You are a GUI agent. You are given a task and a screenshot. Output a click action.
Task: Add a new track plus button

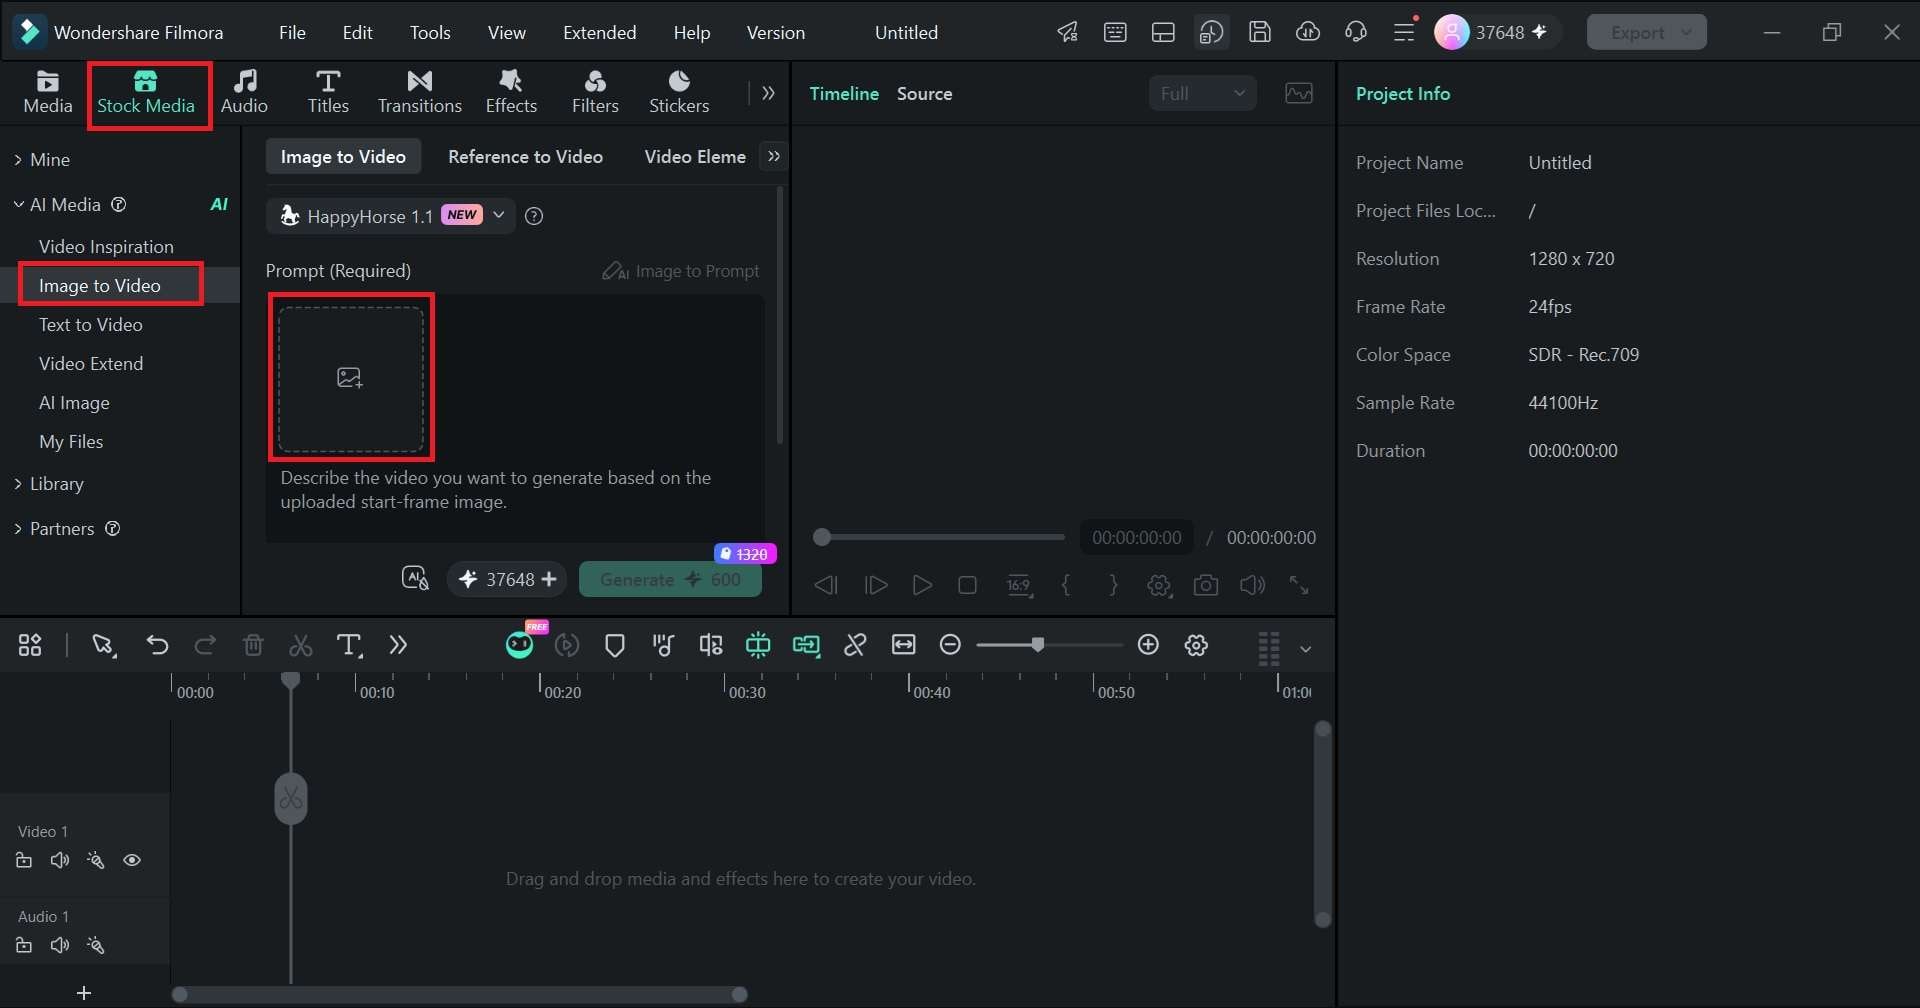(84, 993)
